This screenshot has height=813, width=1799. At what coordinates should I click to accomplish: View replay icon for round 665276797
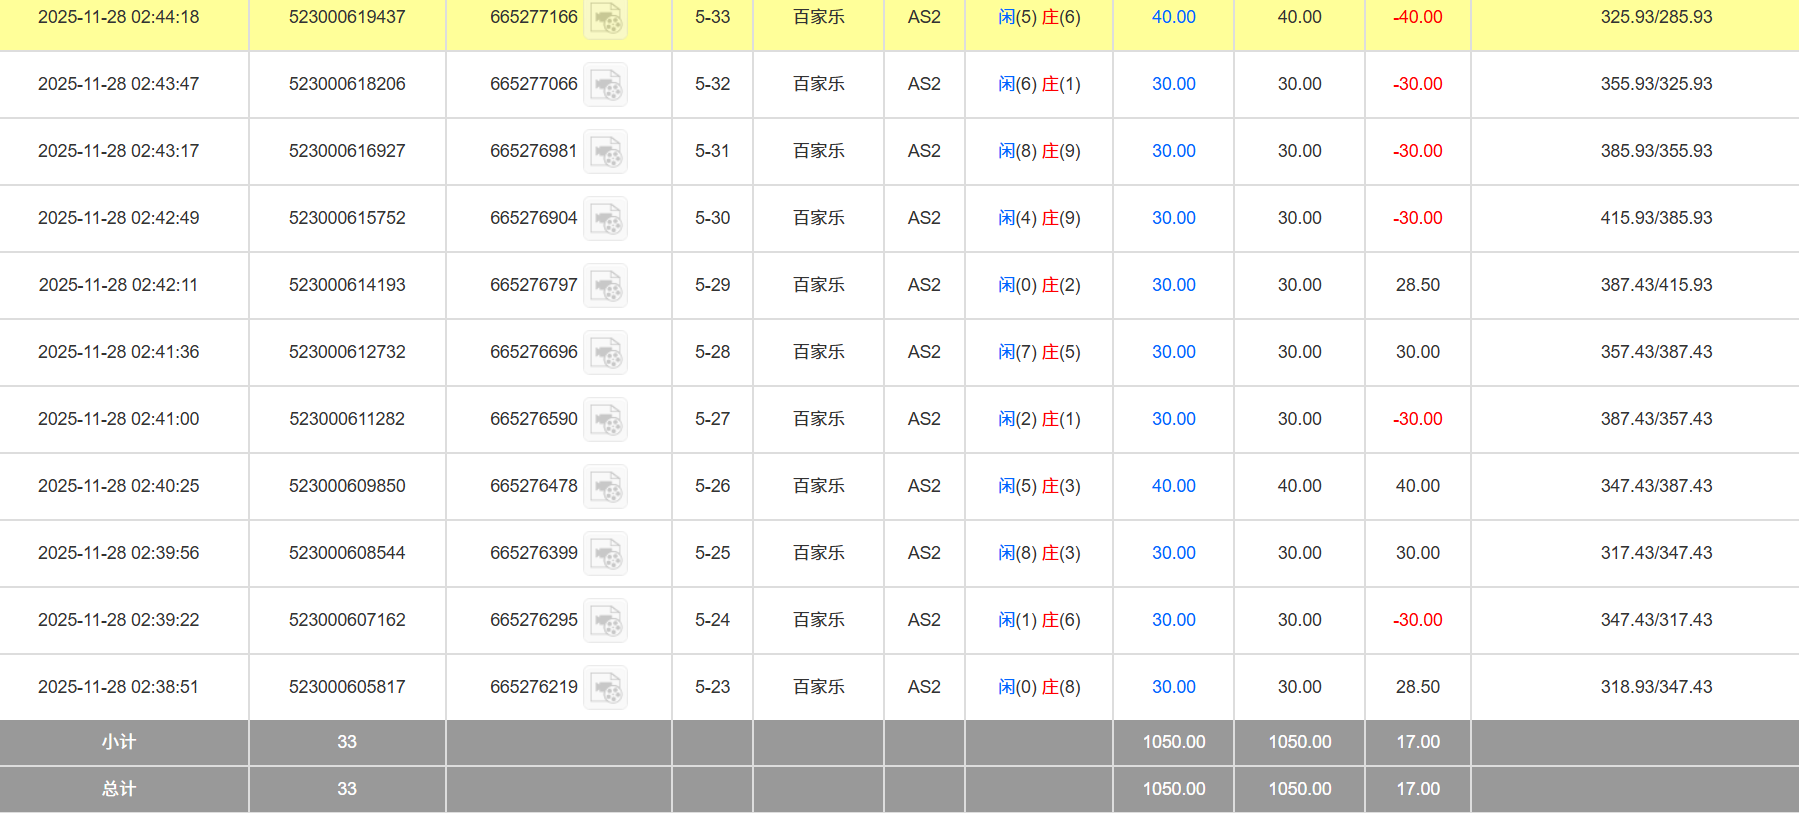tap(606, 286)
